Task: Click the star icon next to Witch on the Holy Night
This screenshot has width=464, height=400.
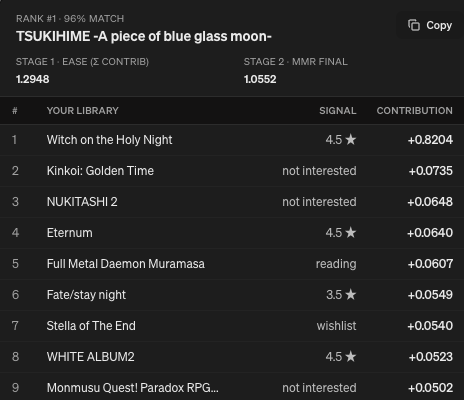Action: [351, 139]
